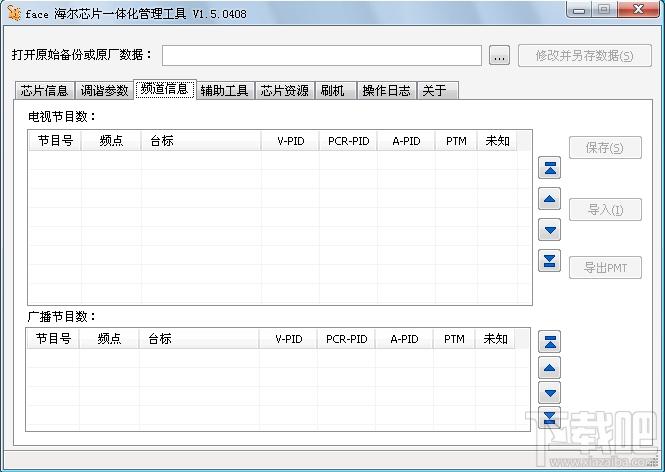
Task: Click the application icon in title bar
Action: [14, 13]
